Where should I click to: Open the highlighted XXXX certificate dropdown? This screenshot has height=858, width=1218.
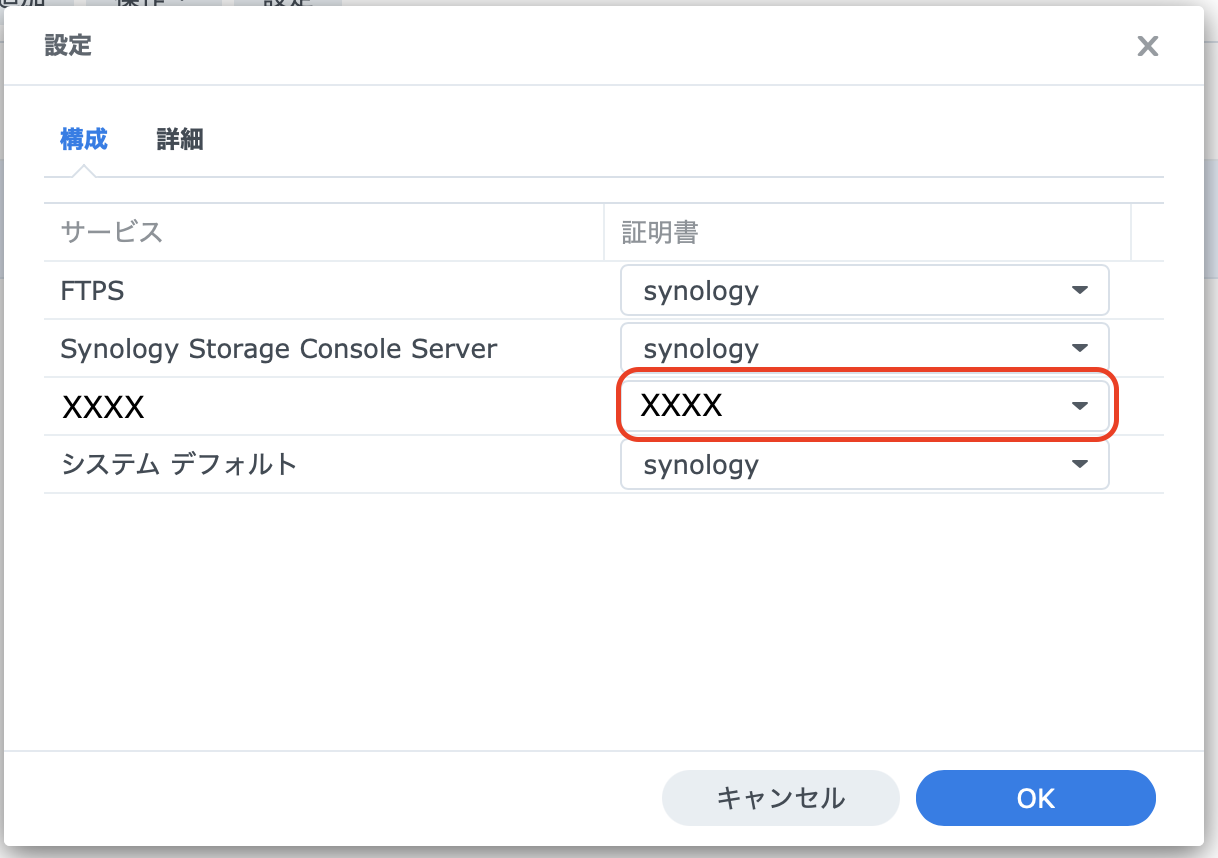coord(865,406)
